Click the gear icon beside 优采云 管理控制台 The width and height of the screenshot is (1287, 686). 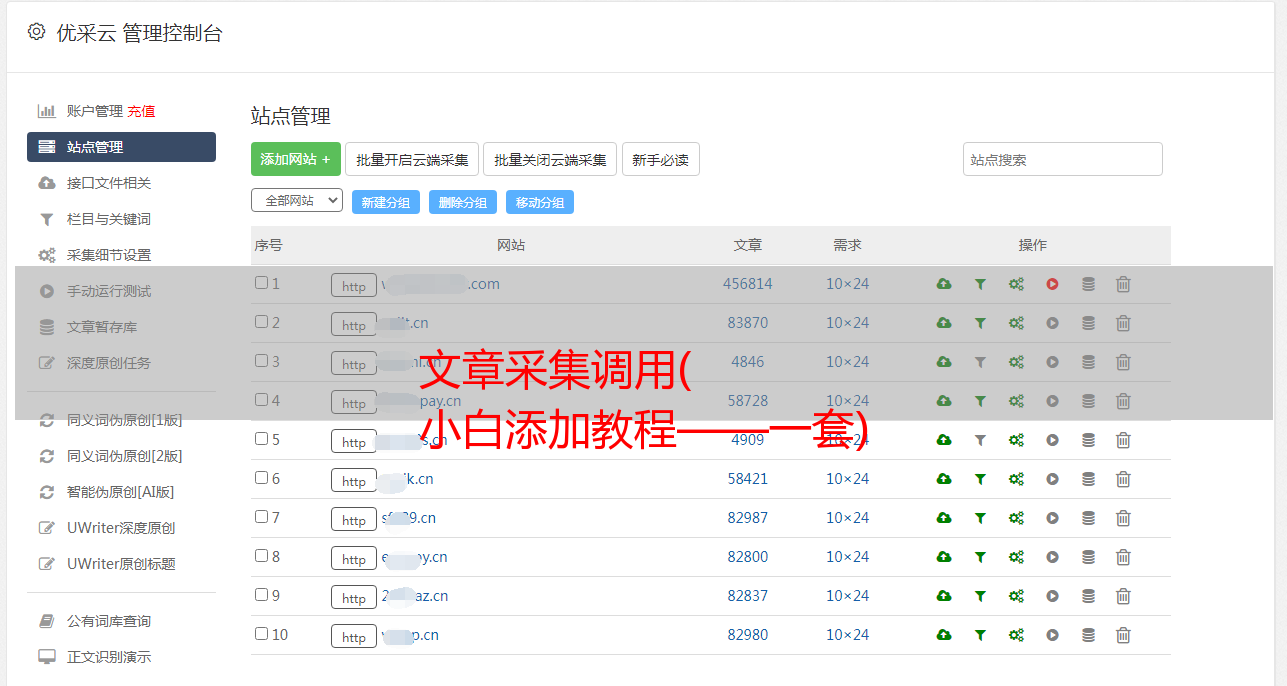click(37, 32)
